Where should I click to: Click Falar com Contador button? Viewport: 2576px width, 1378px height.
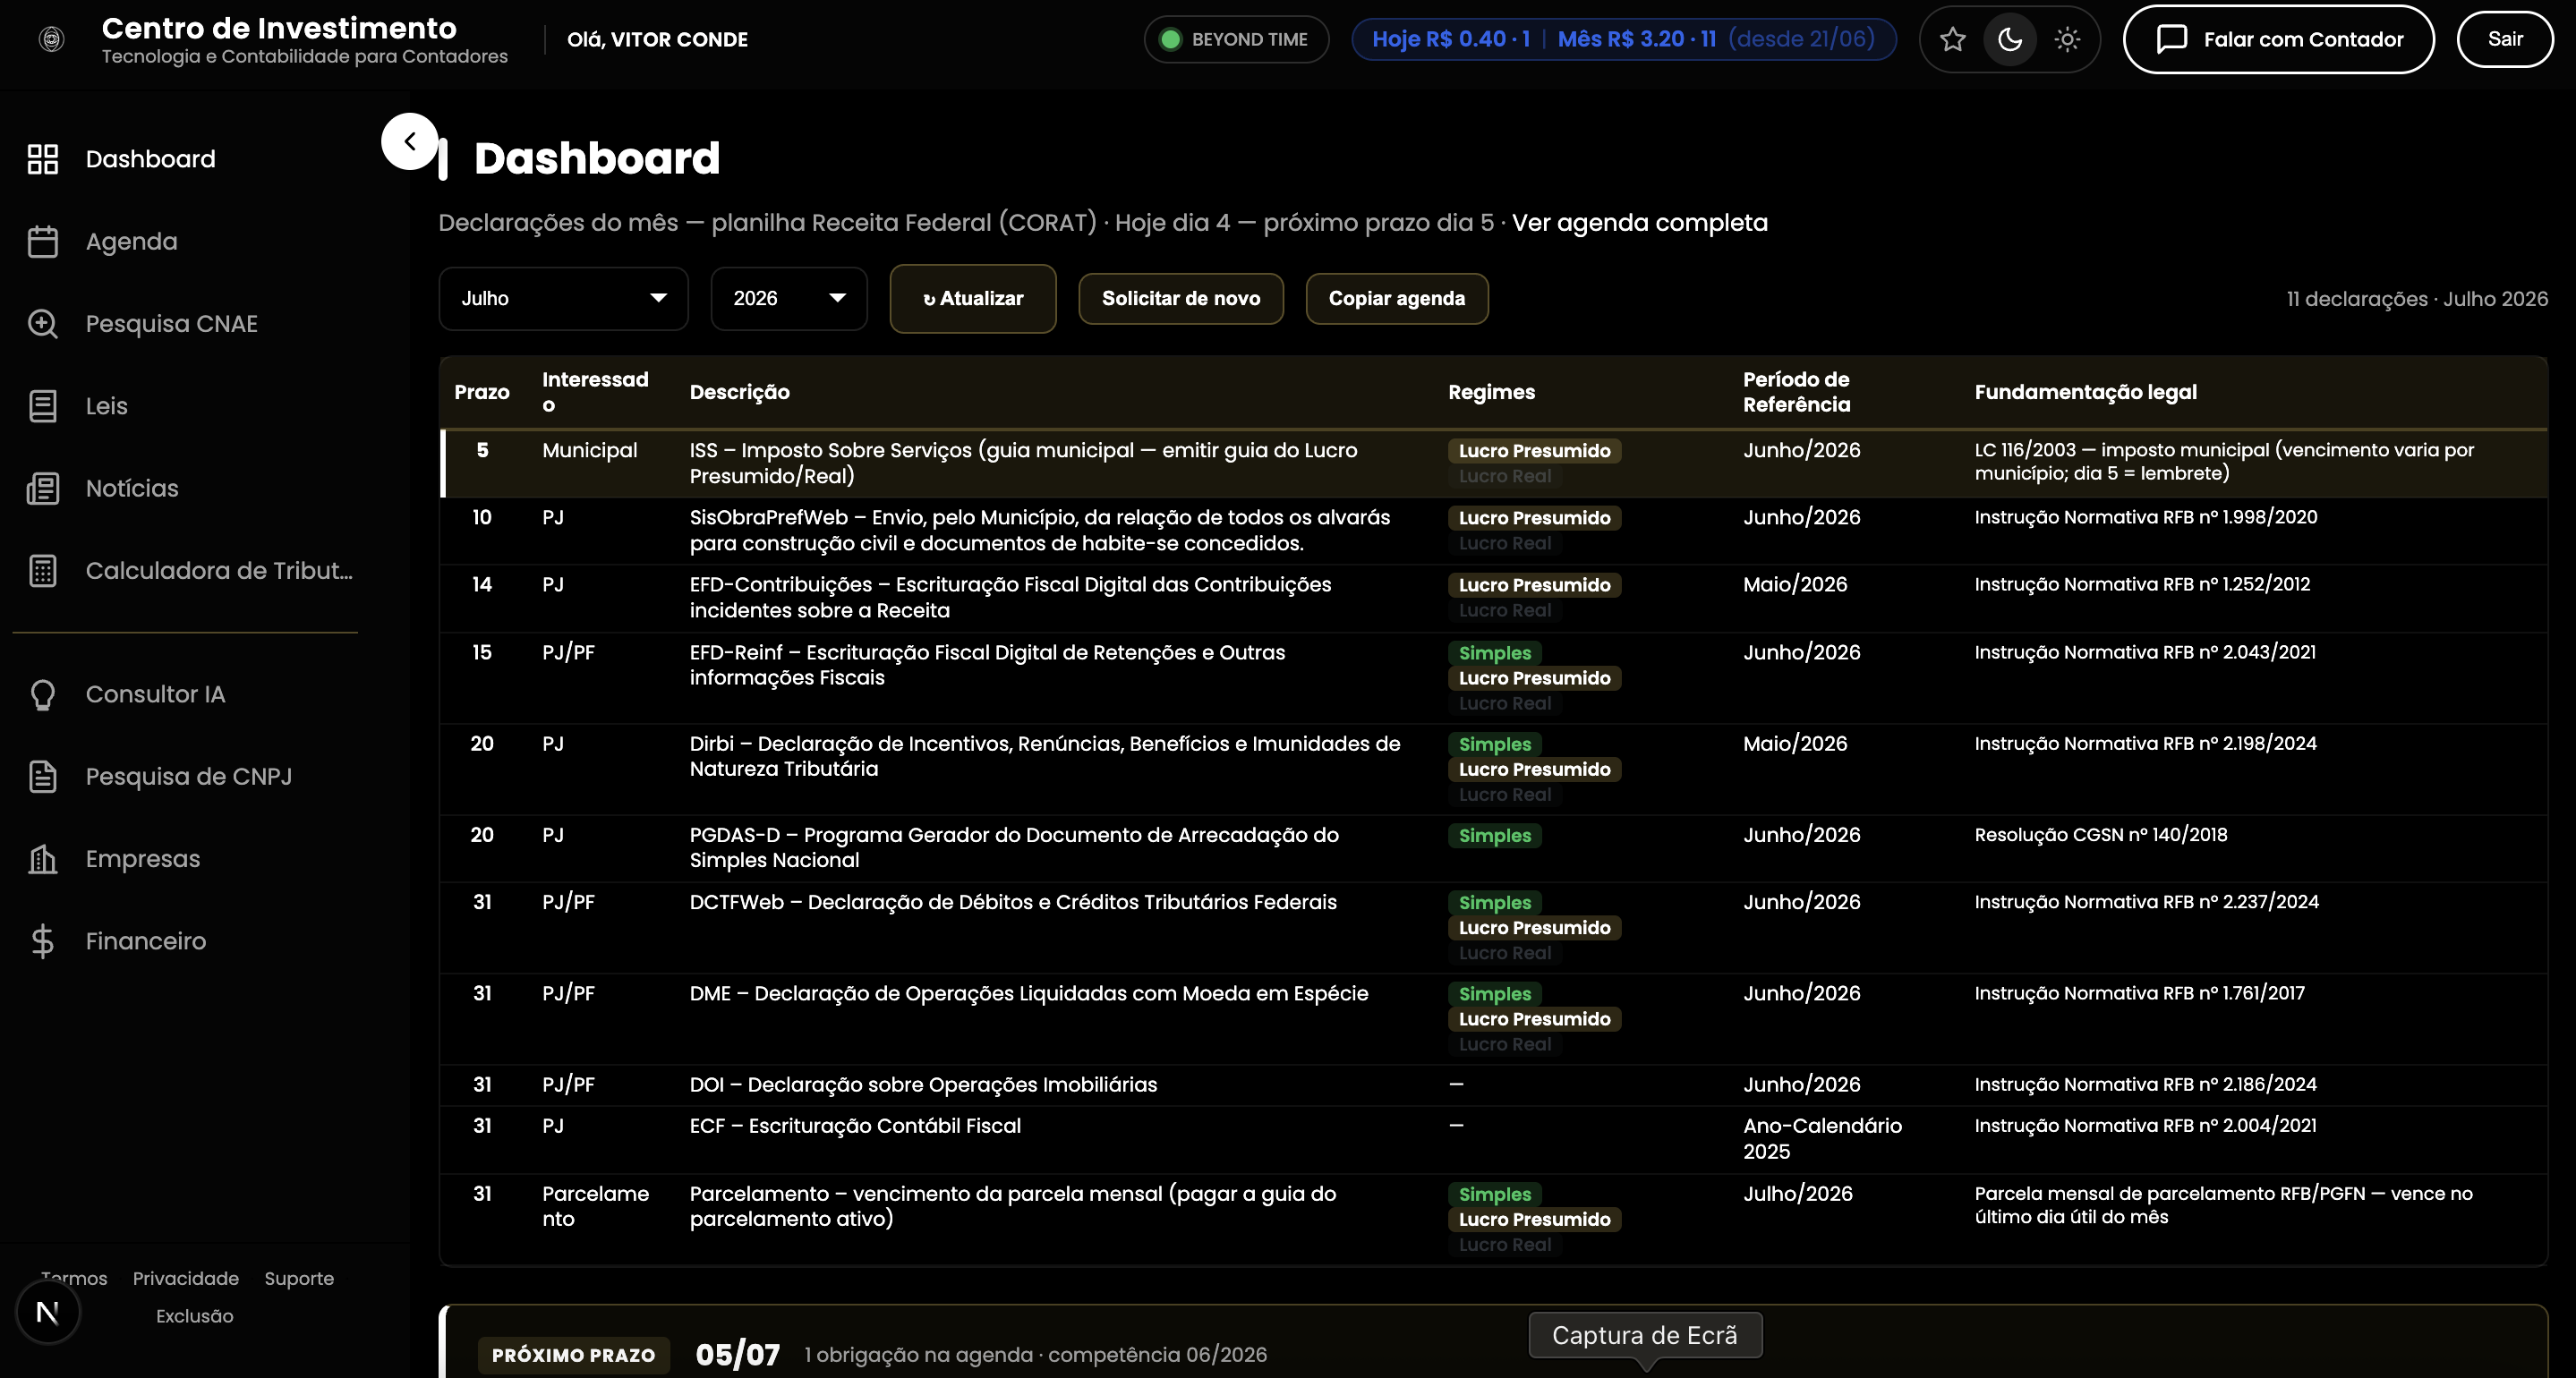click(x=2278, y=39)
